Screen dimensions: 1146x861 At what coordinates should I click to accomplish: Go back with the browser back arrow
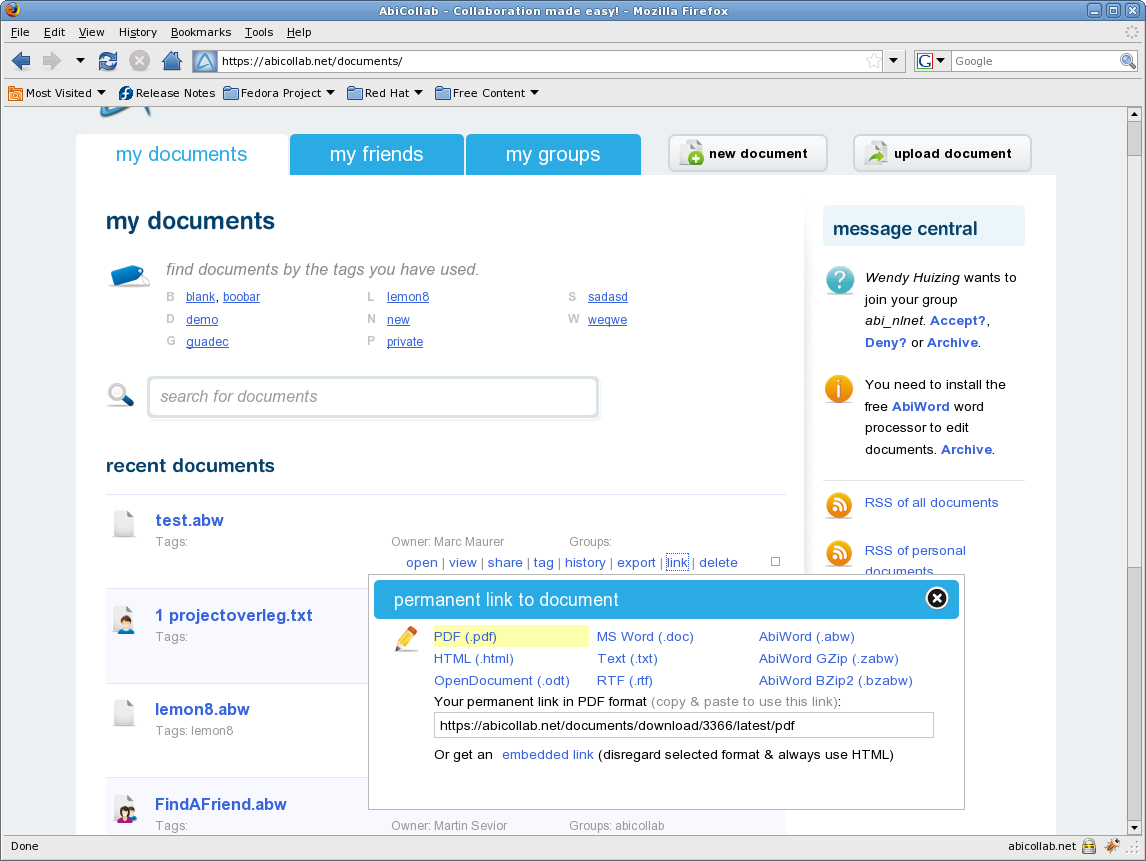click(21, 61)
